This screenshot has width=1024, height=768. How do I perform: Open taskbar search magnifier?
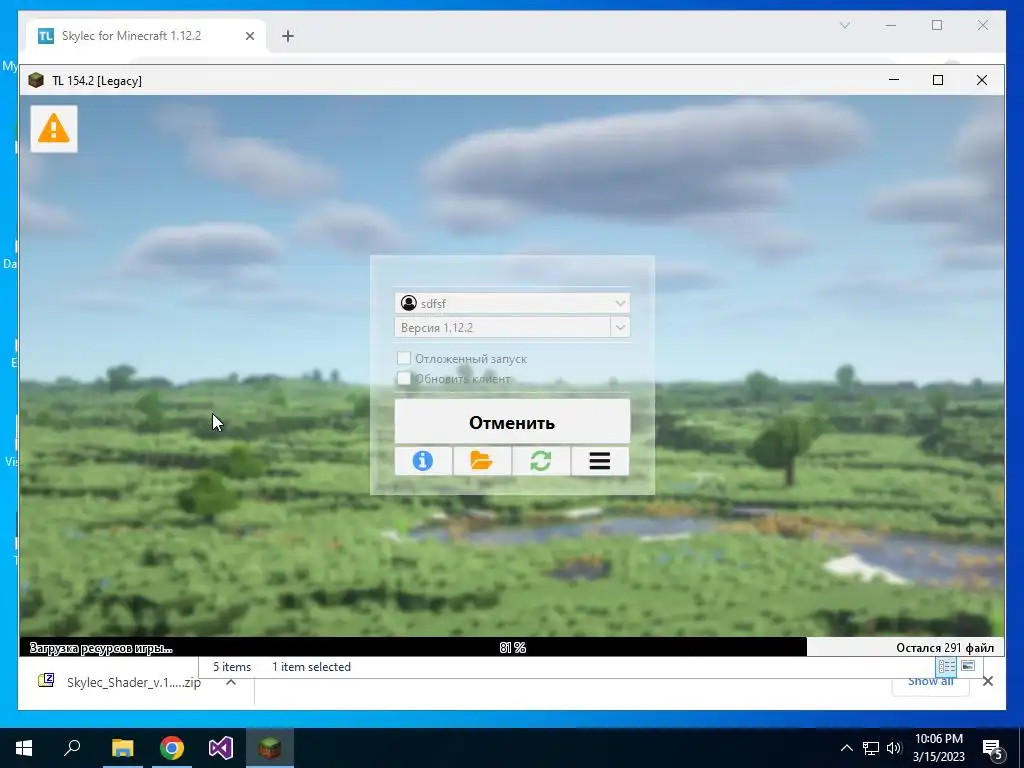72,748
